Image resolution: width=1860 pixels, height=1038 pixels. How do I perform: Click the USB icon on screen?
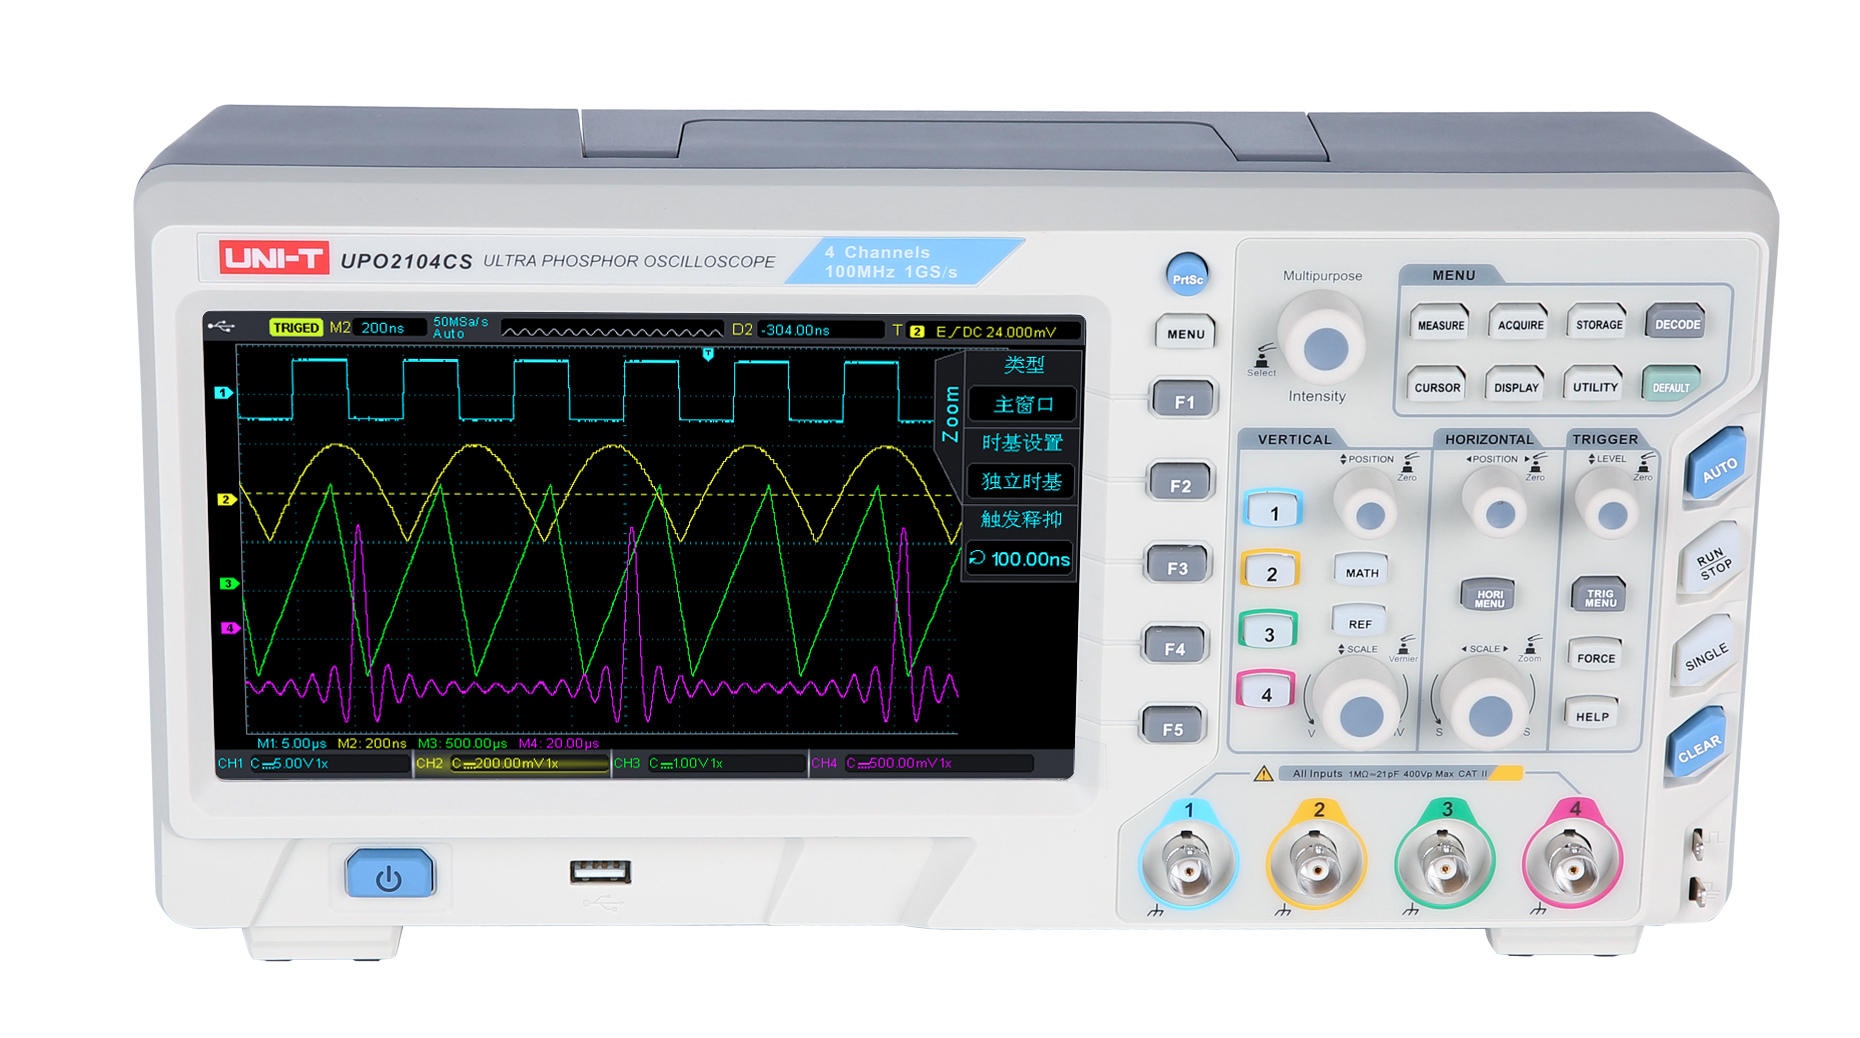222,326
